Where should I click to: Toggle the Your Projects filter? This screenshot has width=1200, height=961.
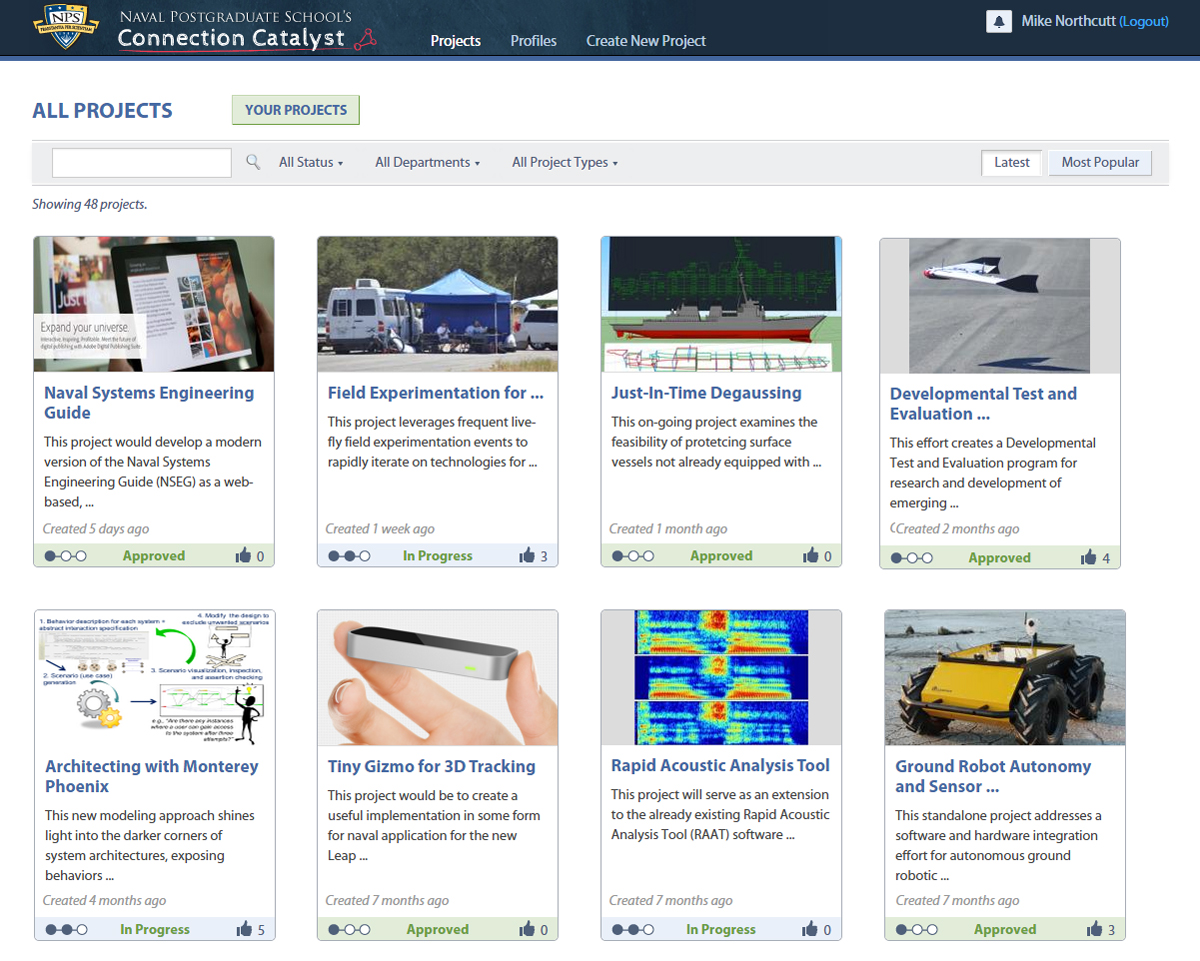(x=295, y=110)
